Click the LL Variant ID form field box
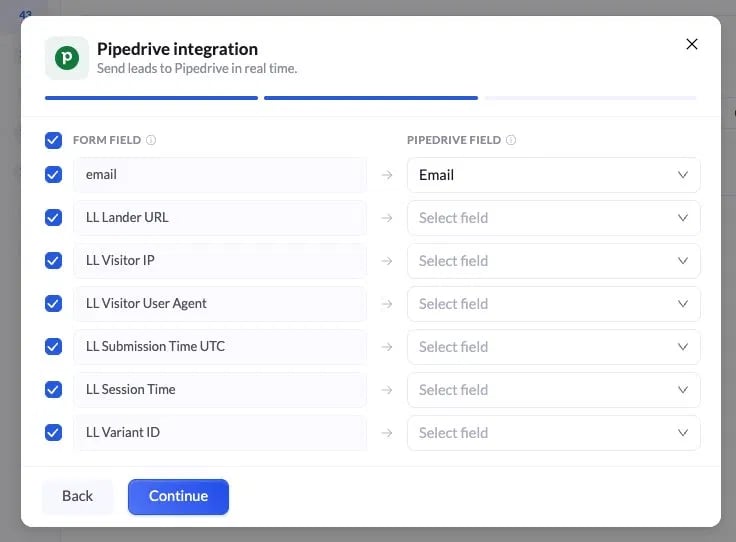The width and height of the screenshot is (736, 542). 220,433
